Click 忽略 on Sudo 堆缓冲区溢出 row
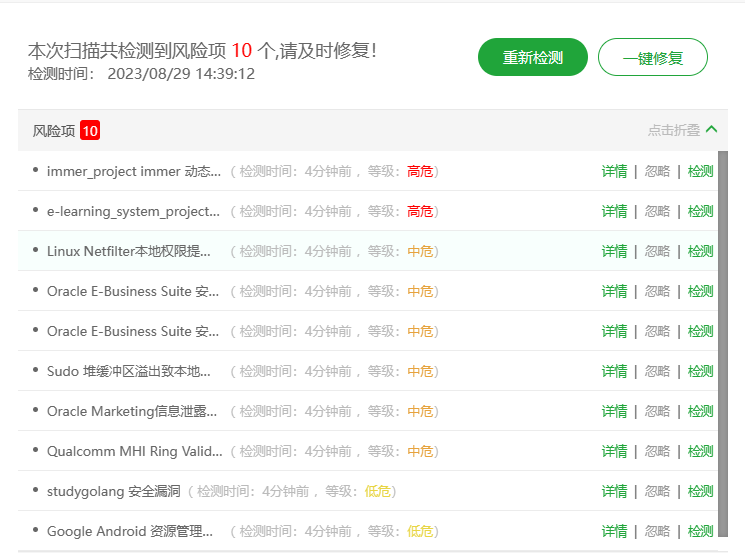This screenshot has width=745, height=553. (657, 371)
